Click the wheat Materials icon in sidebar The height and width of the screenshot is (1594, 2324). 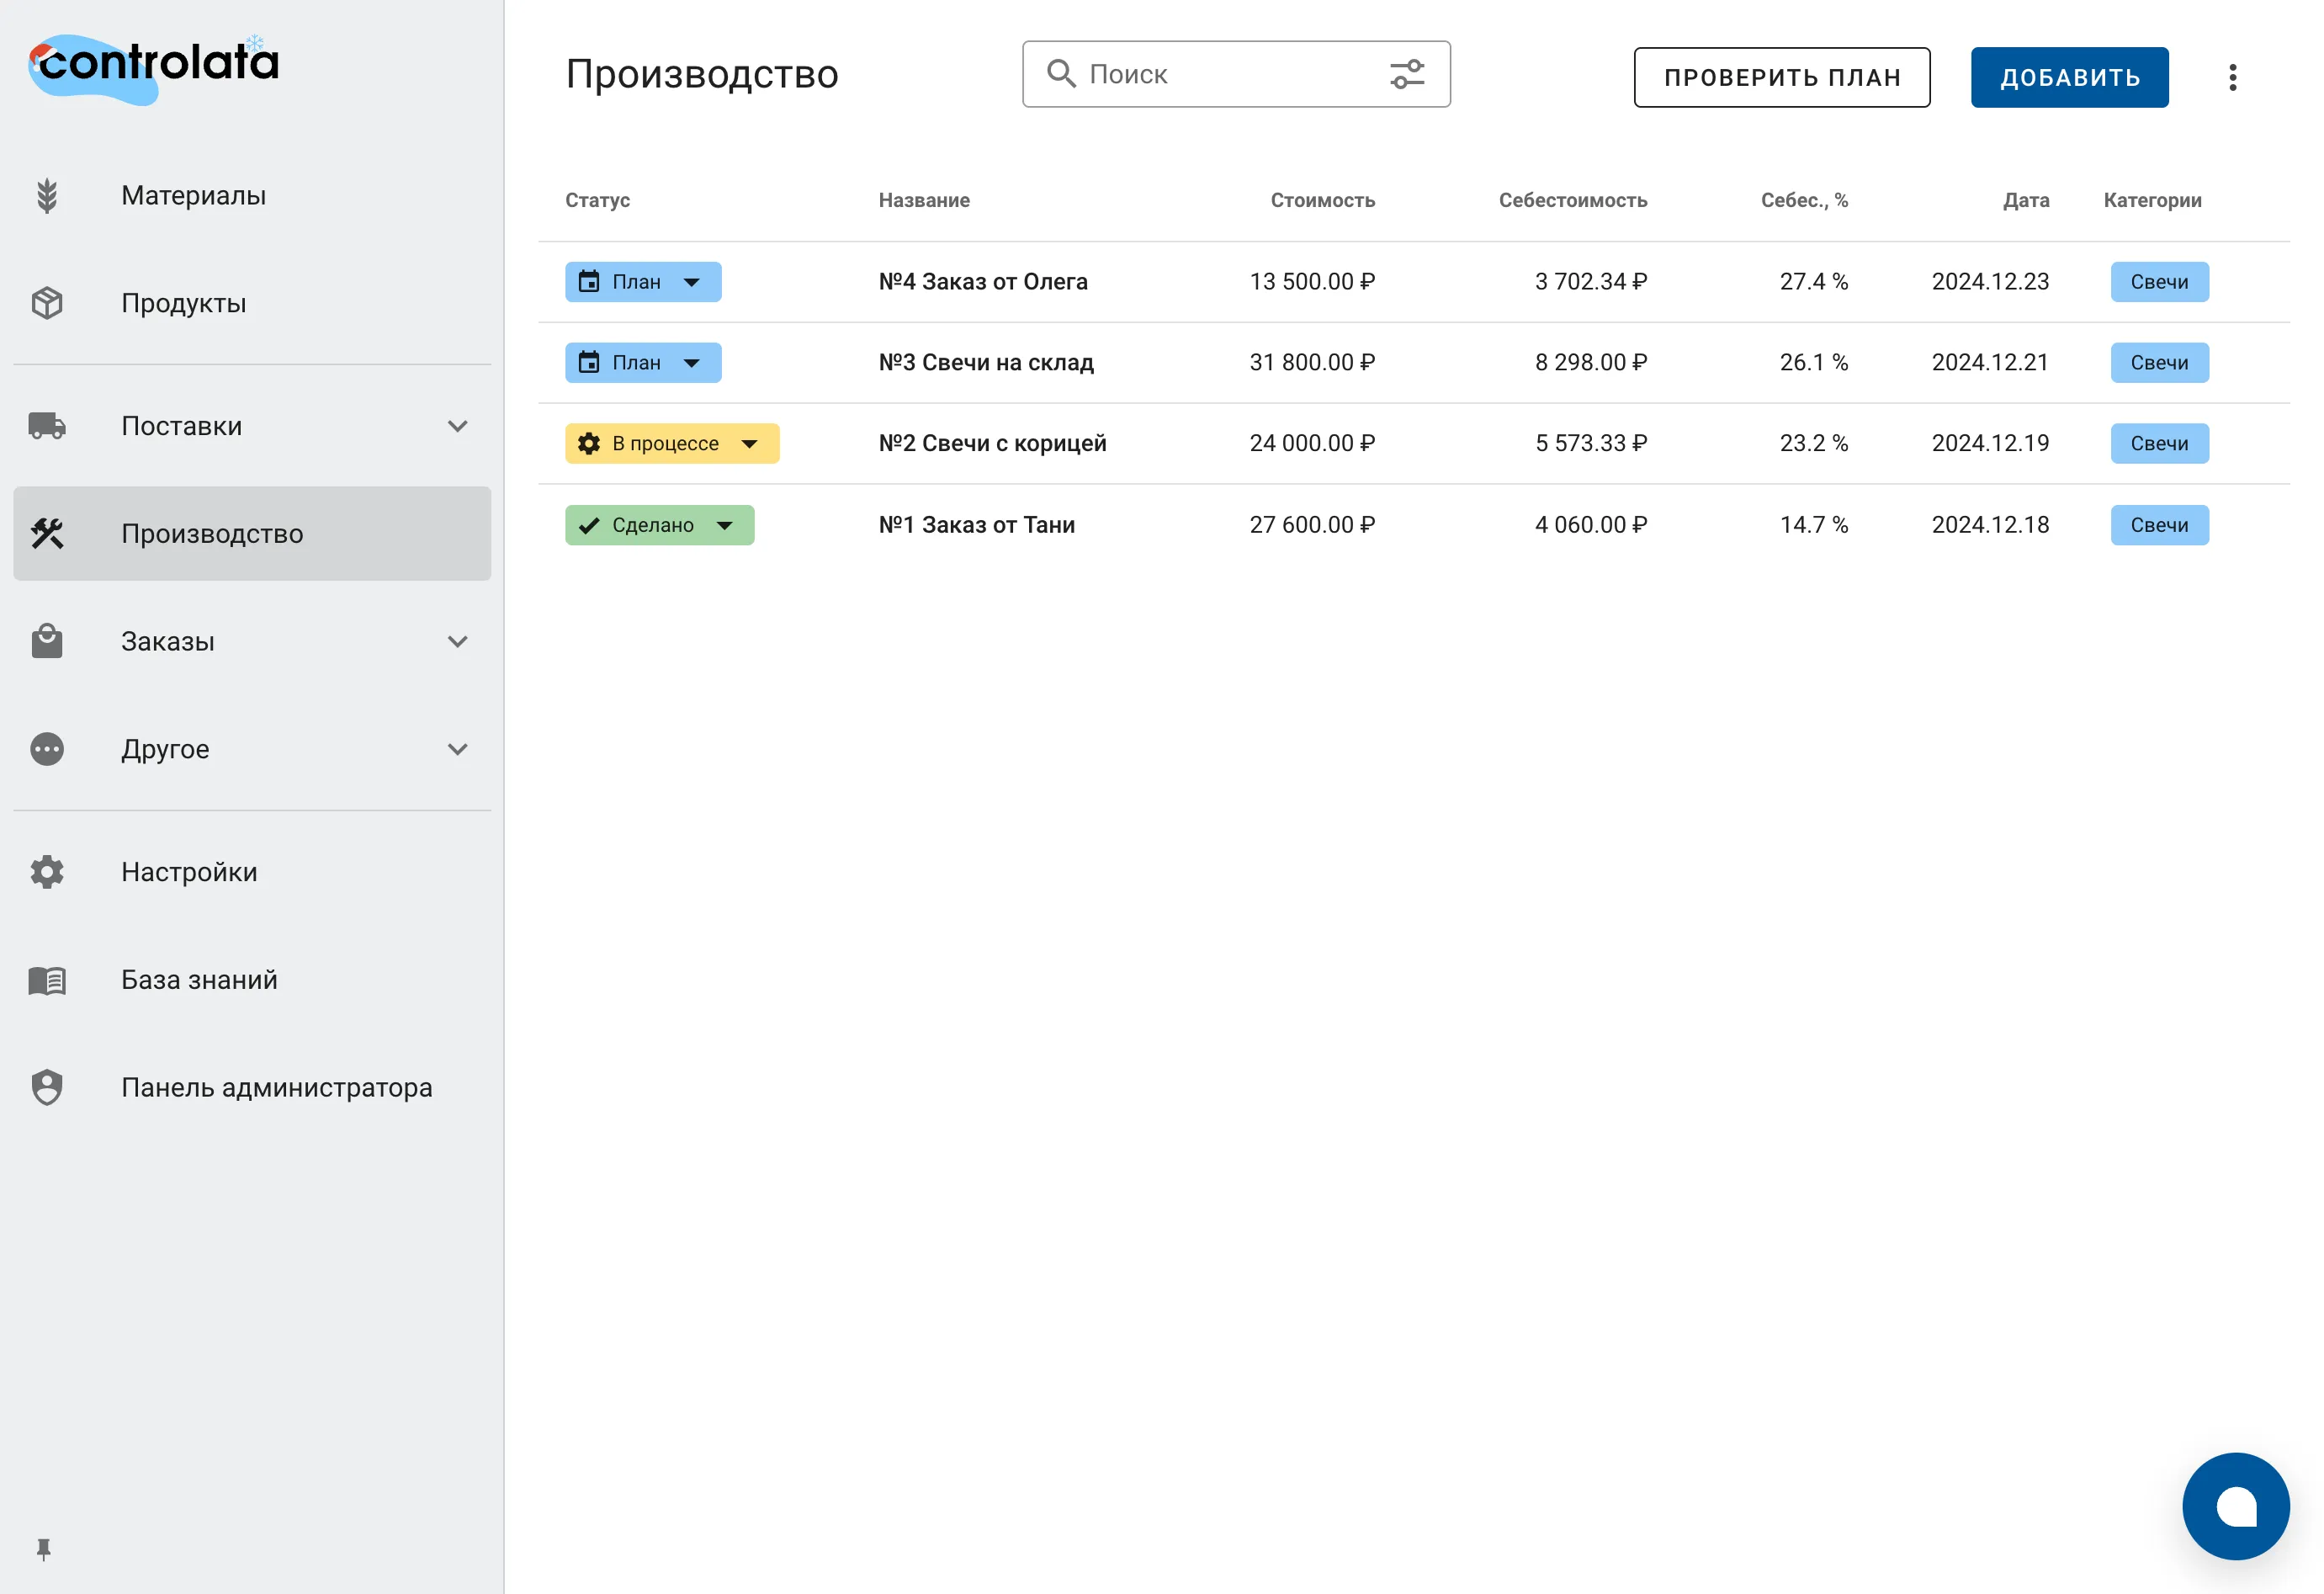click(46, 196)
